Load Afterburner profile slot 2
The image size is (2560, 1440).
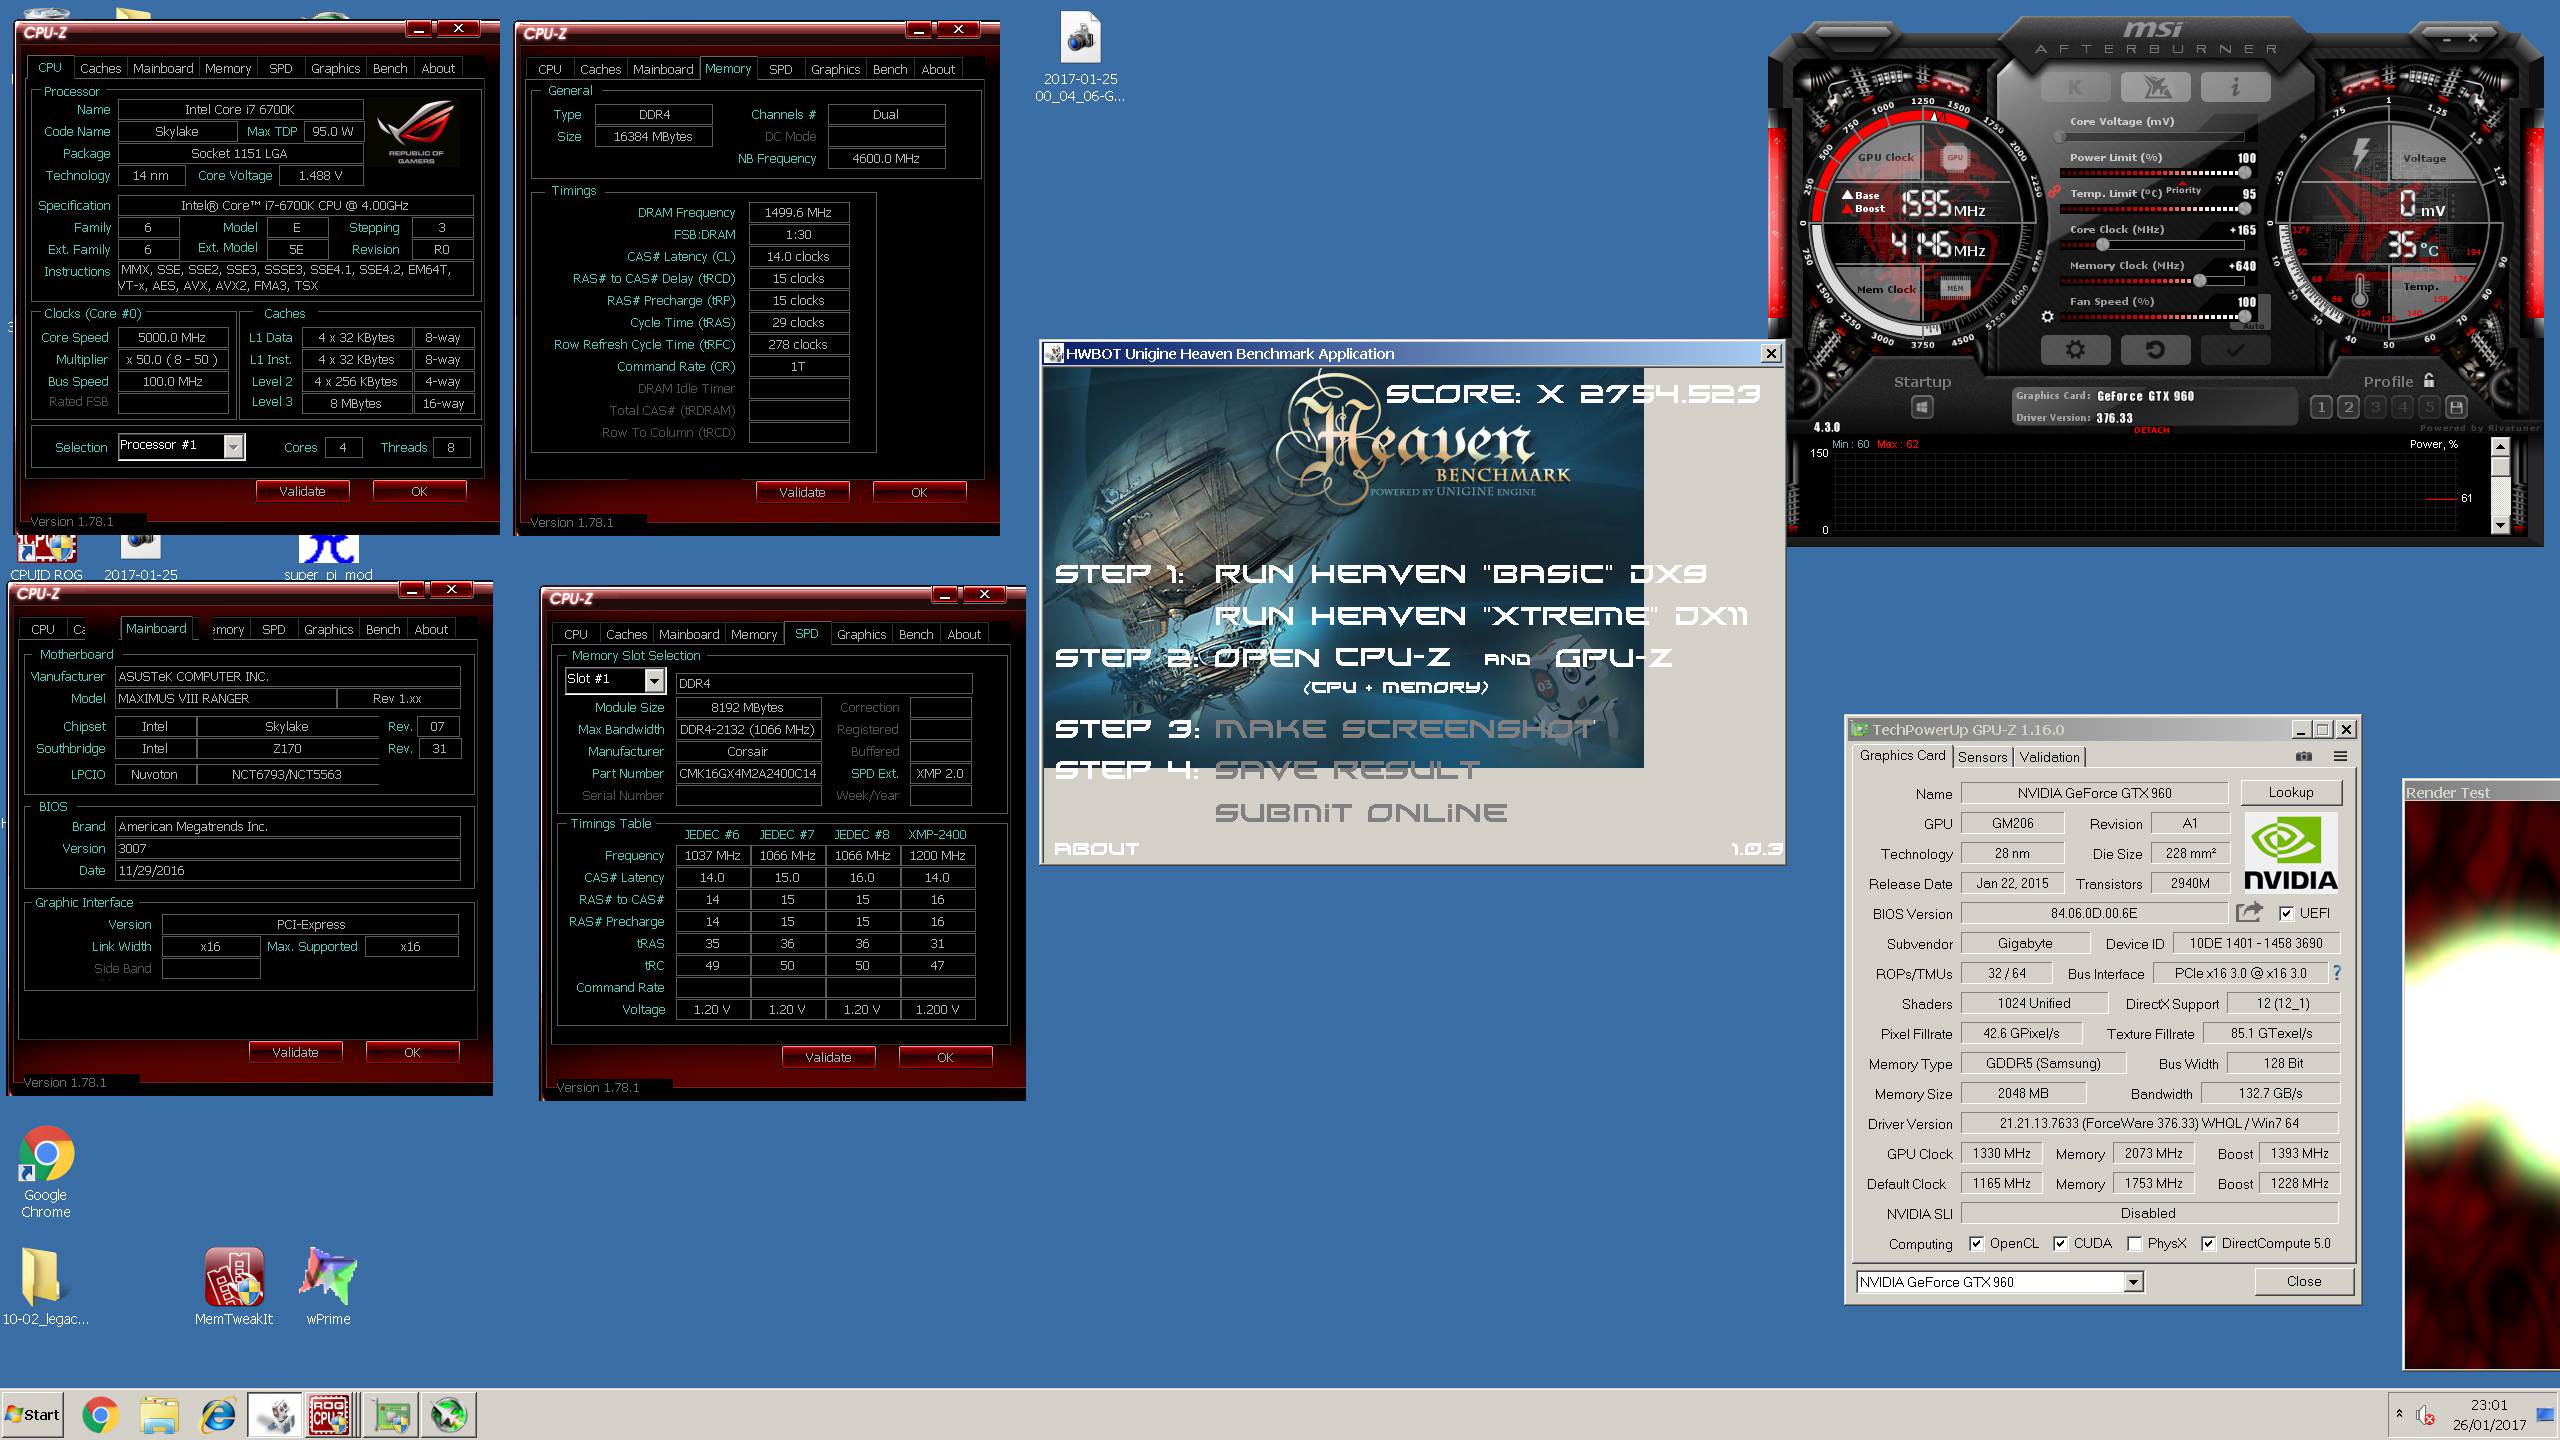point(2348,407)
